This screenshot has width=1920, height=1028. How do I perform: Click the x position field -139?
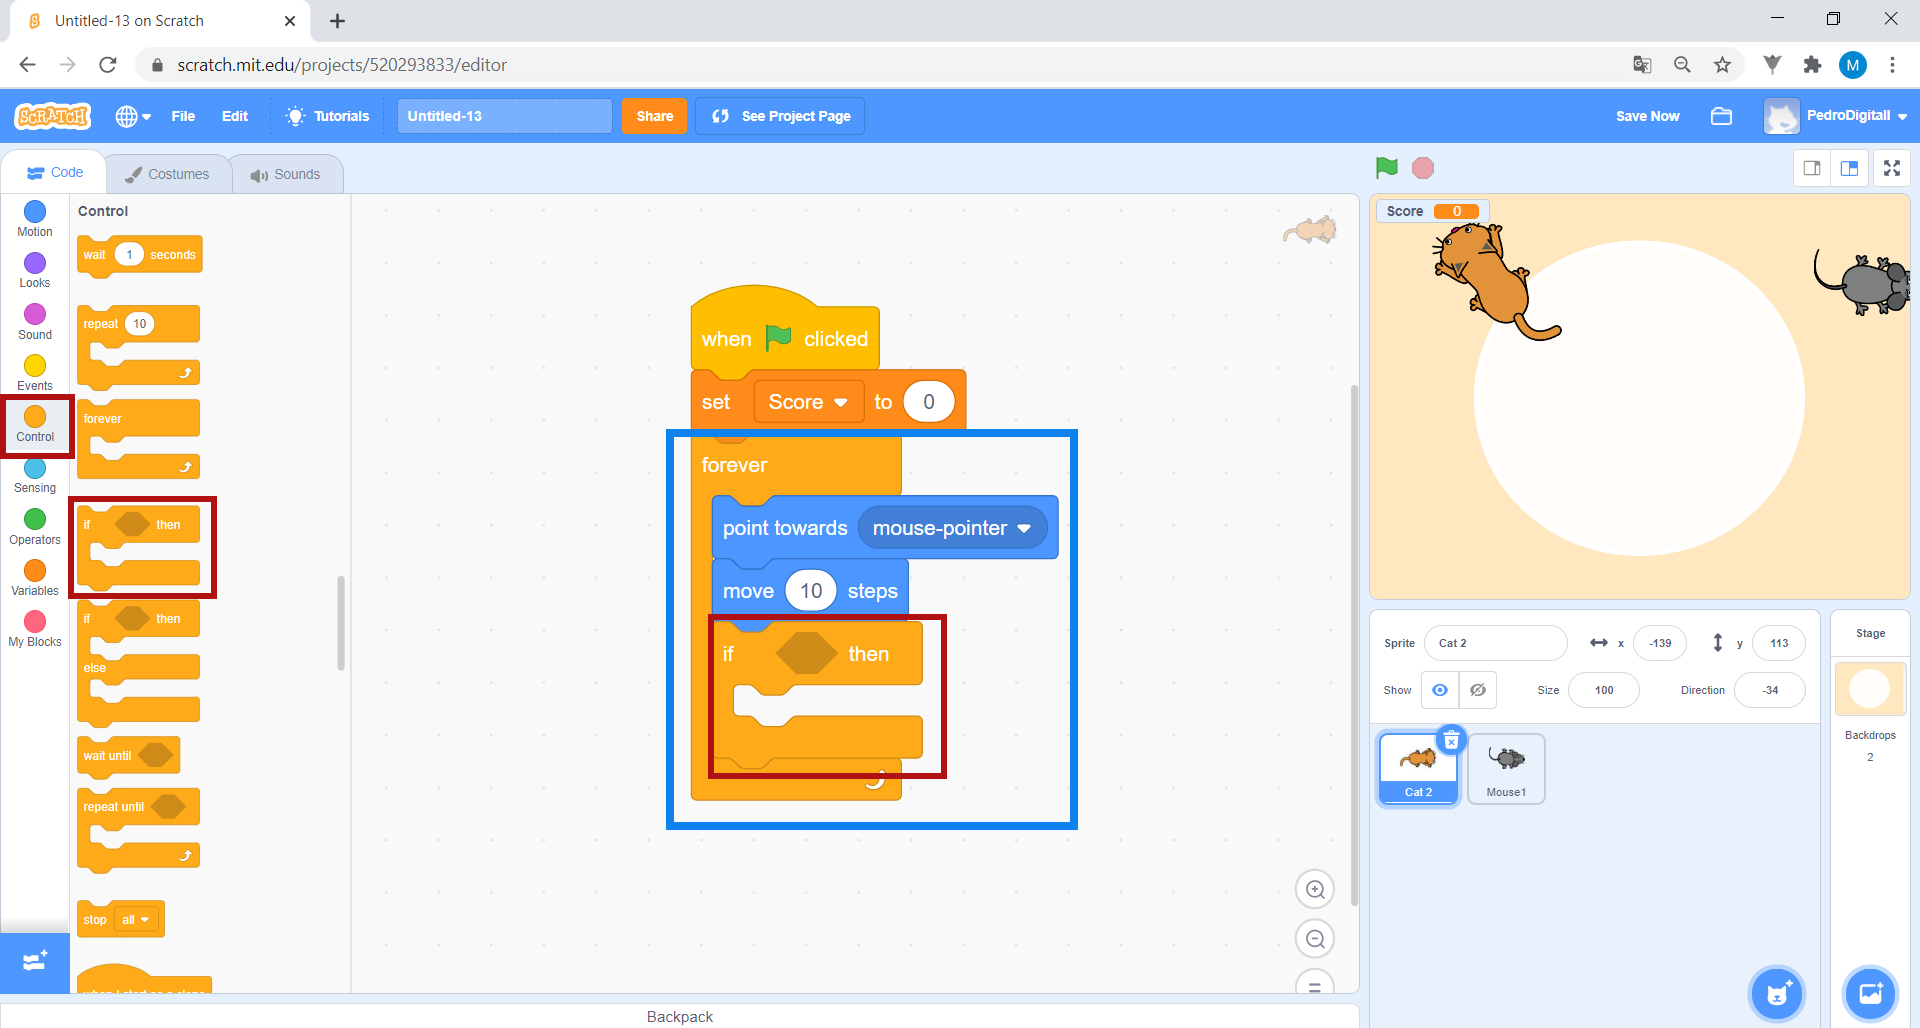[x=1660, y=643]
